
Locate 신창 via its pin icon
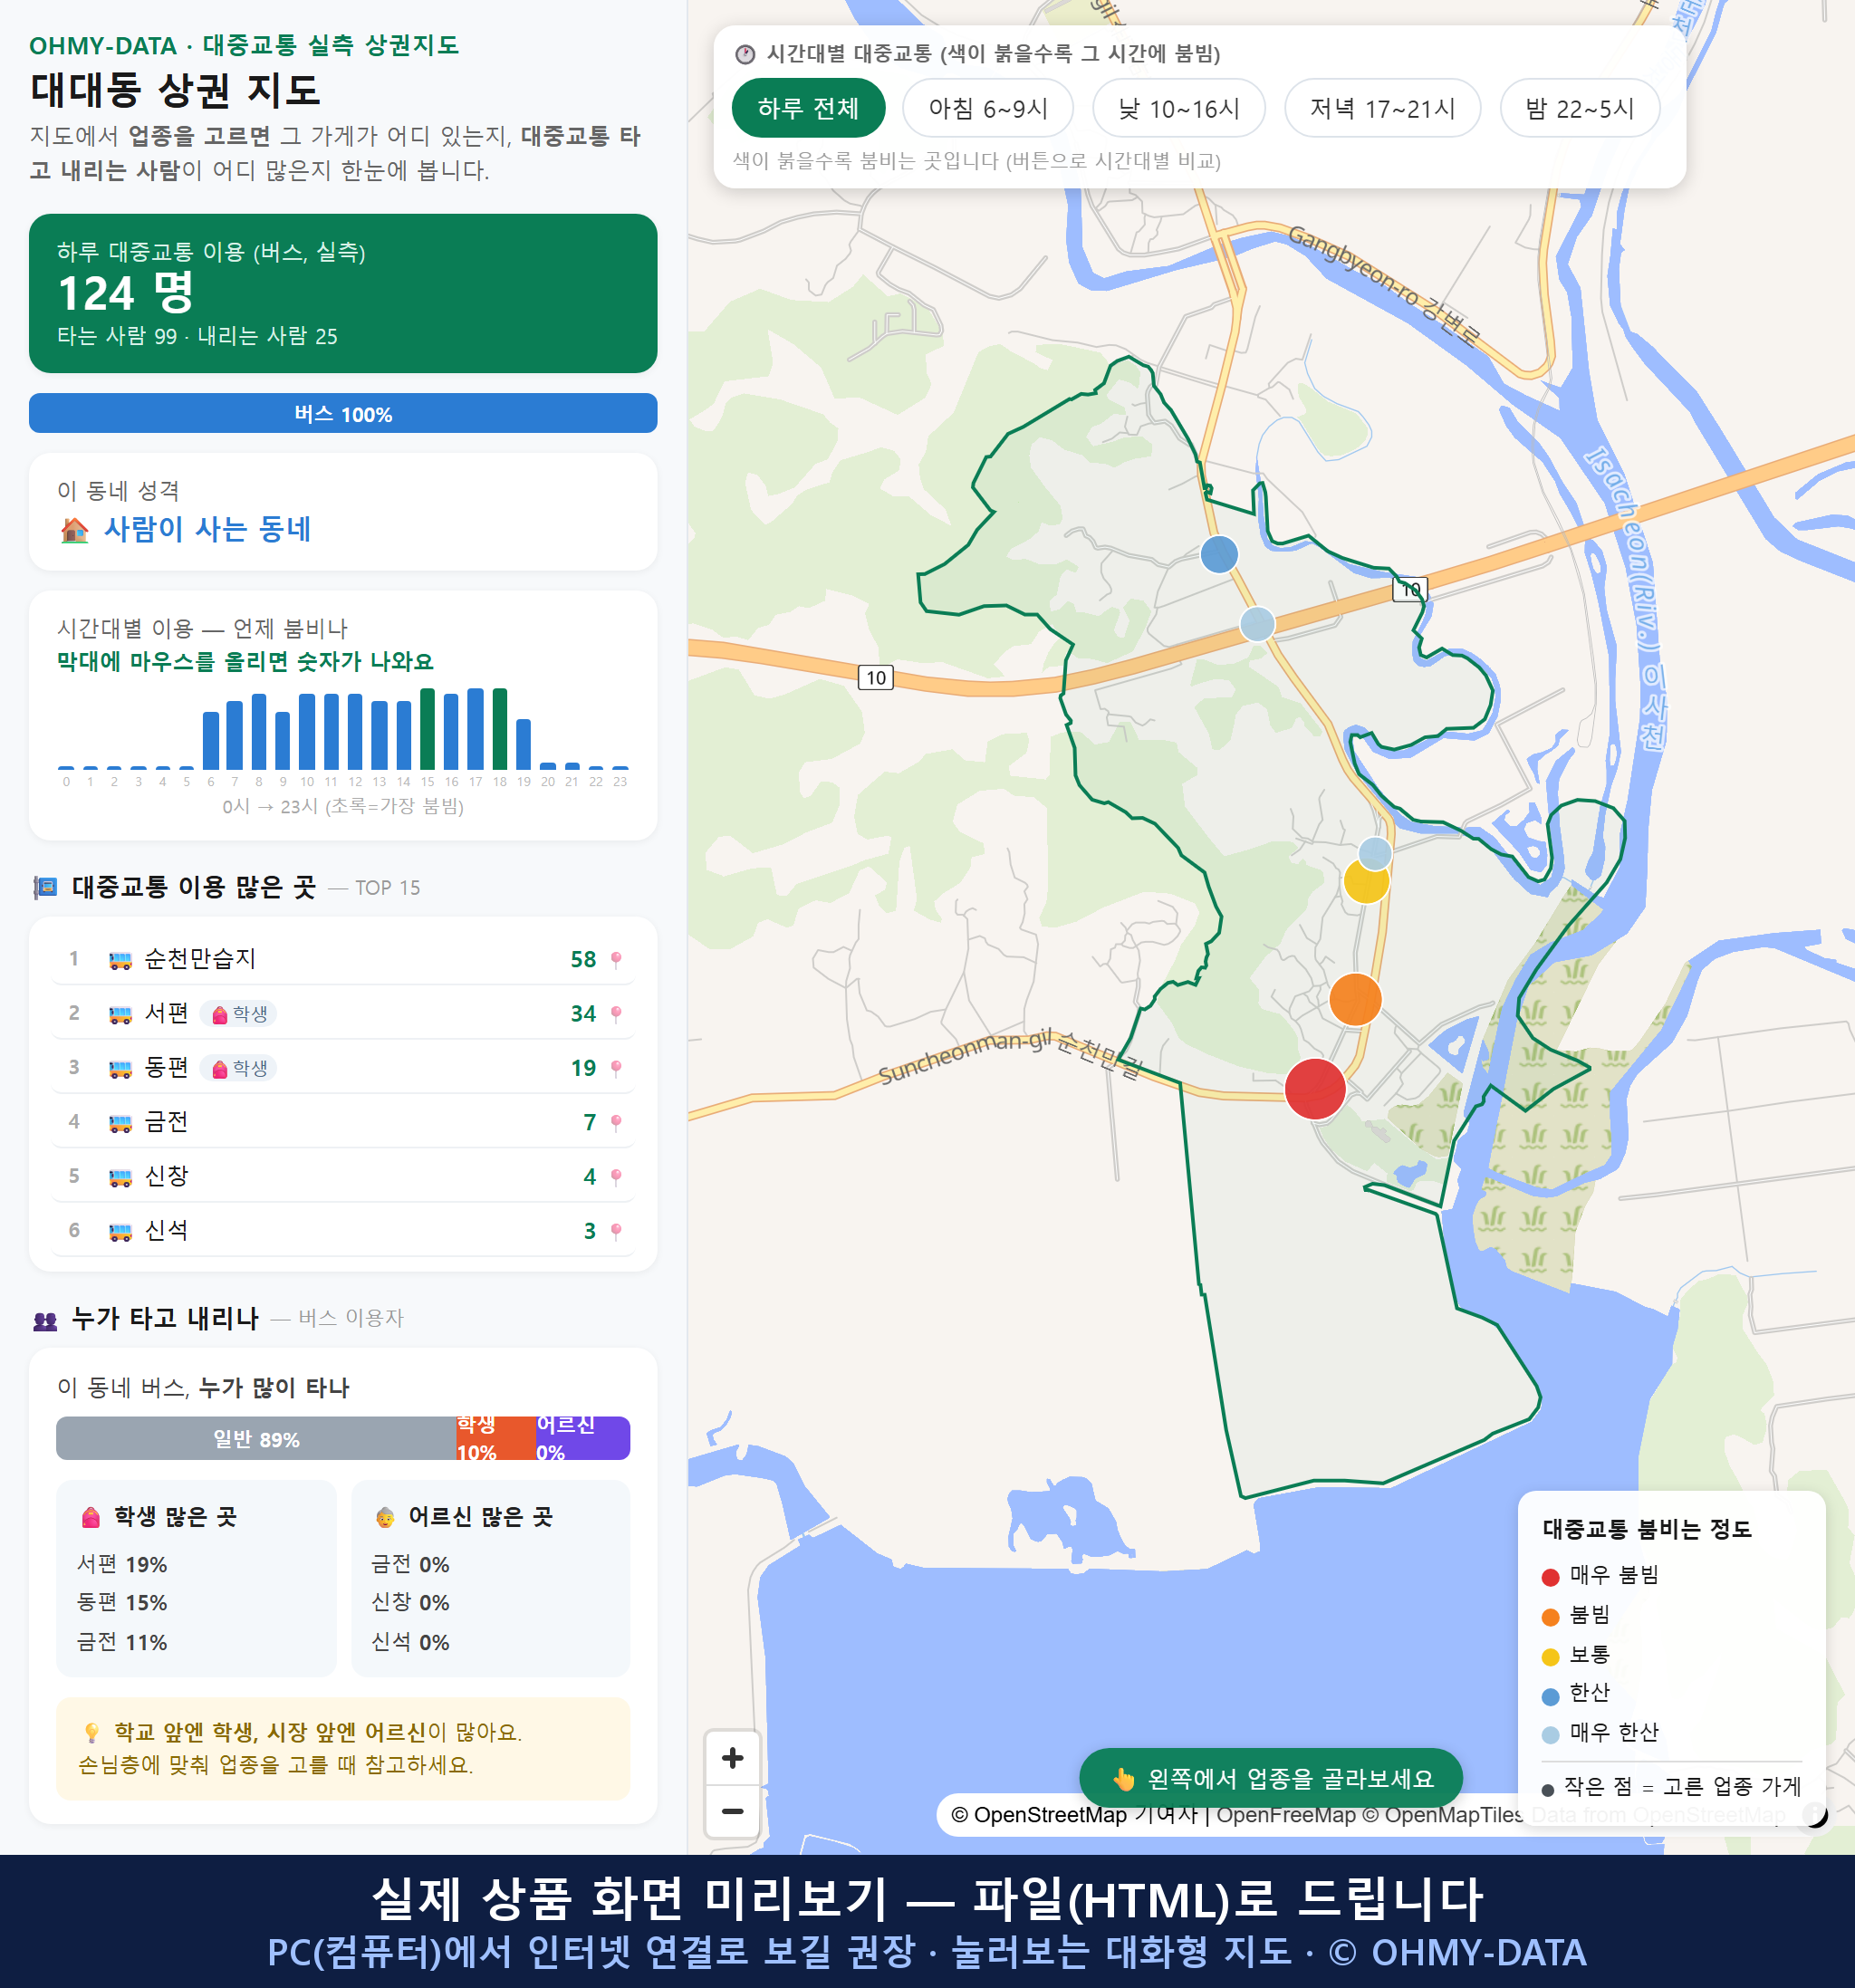(x=616, y=1177)
